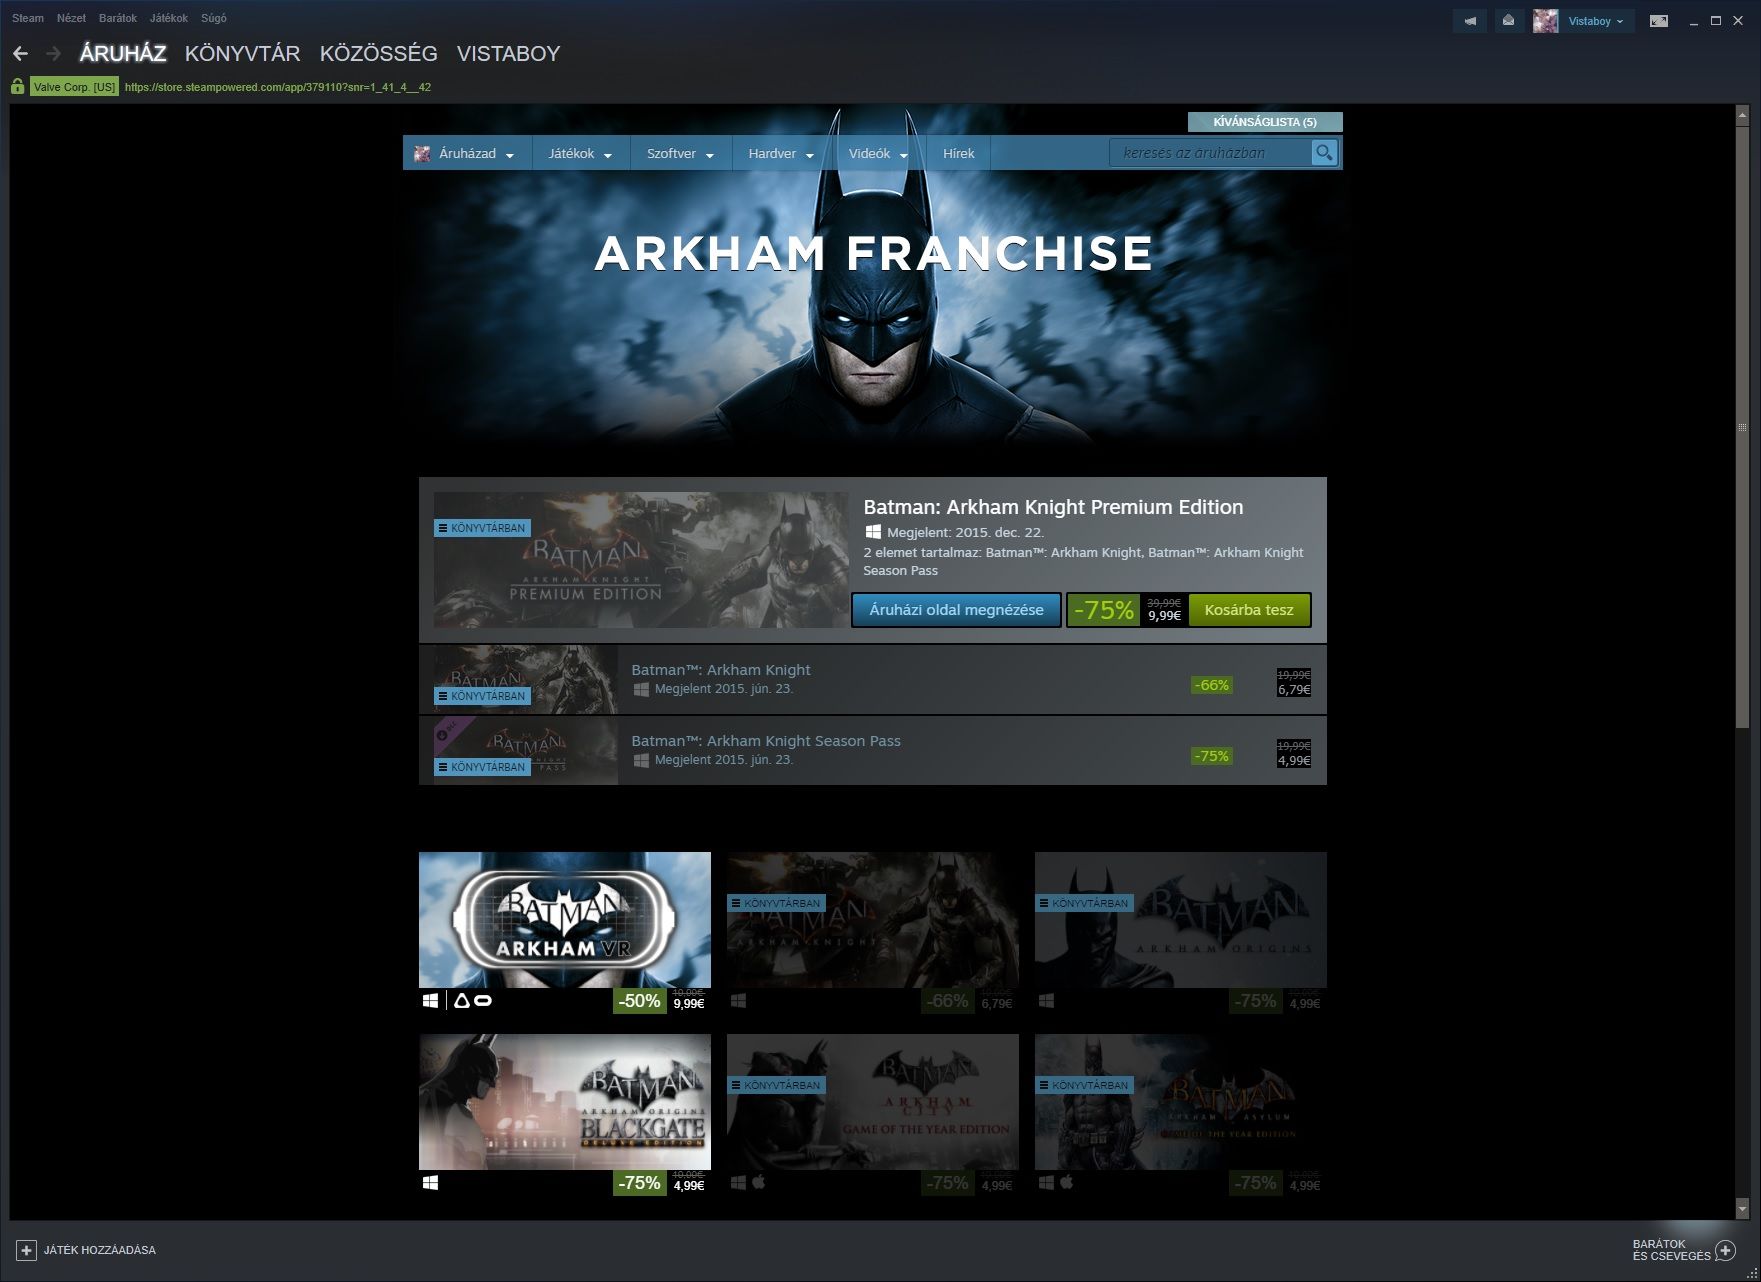Open the Arkham Asylum GOTY thumbnail
The height and width of the screenshot is (1282, 1761).
[1181, 1102]
